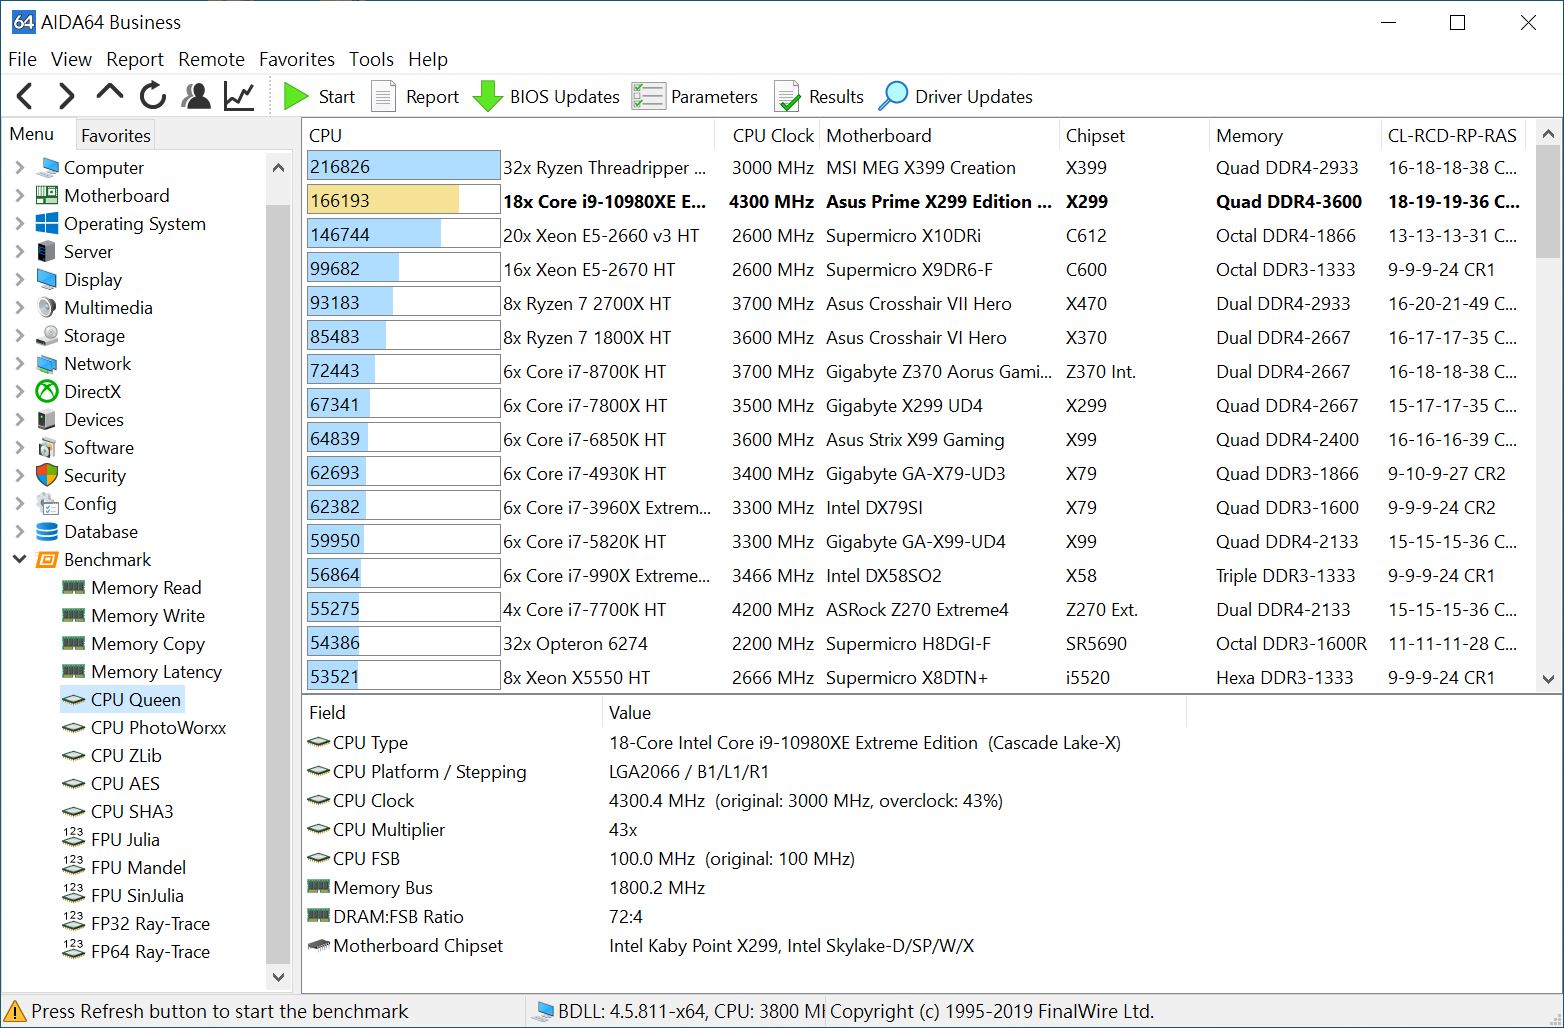The height and width of the screenshot is (1028, 1564).
Task: Expand the Computer tree node
Action: pyautogui.click(x=19, y=167)
